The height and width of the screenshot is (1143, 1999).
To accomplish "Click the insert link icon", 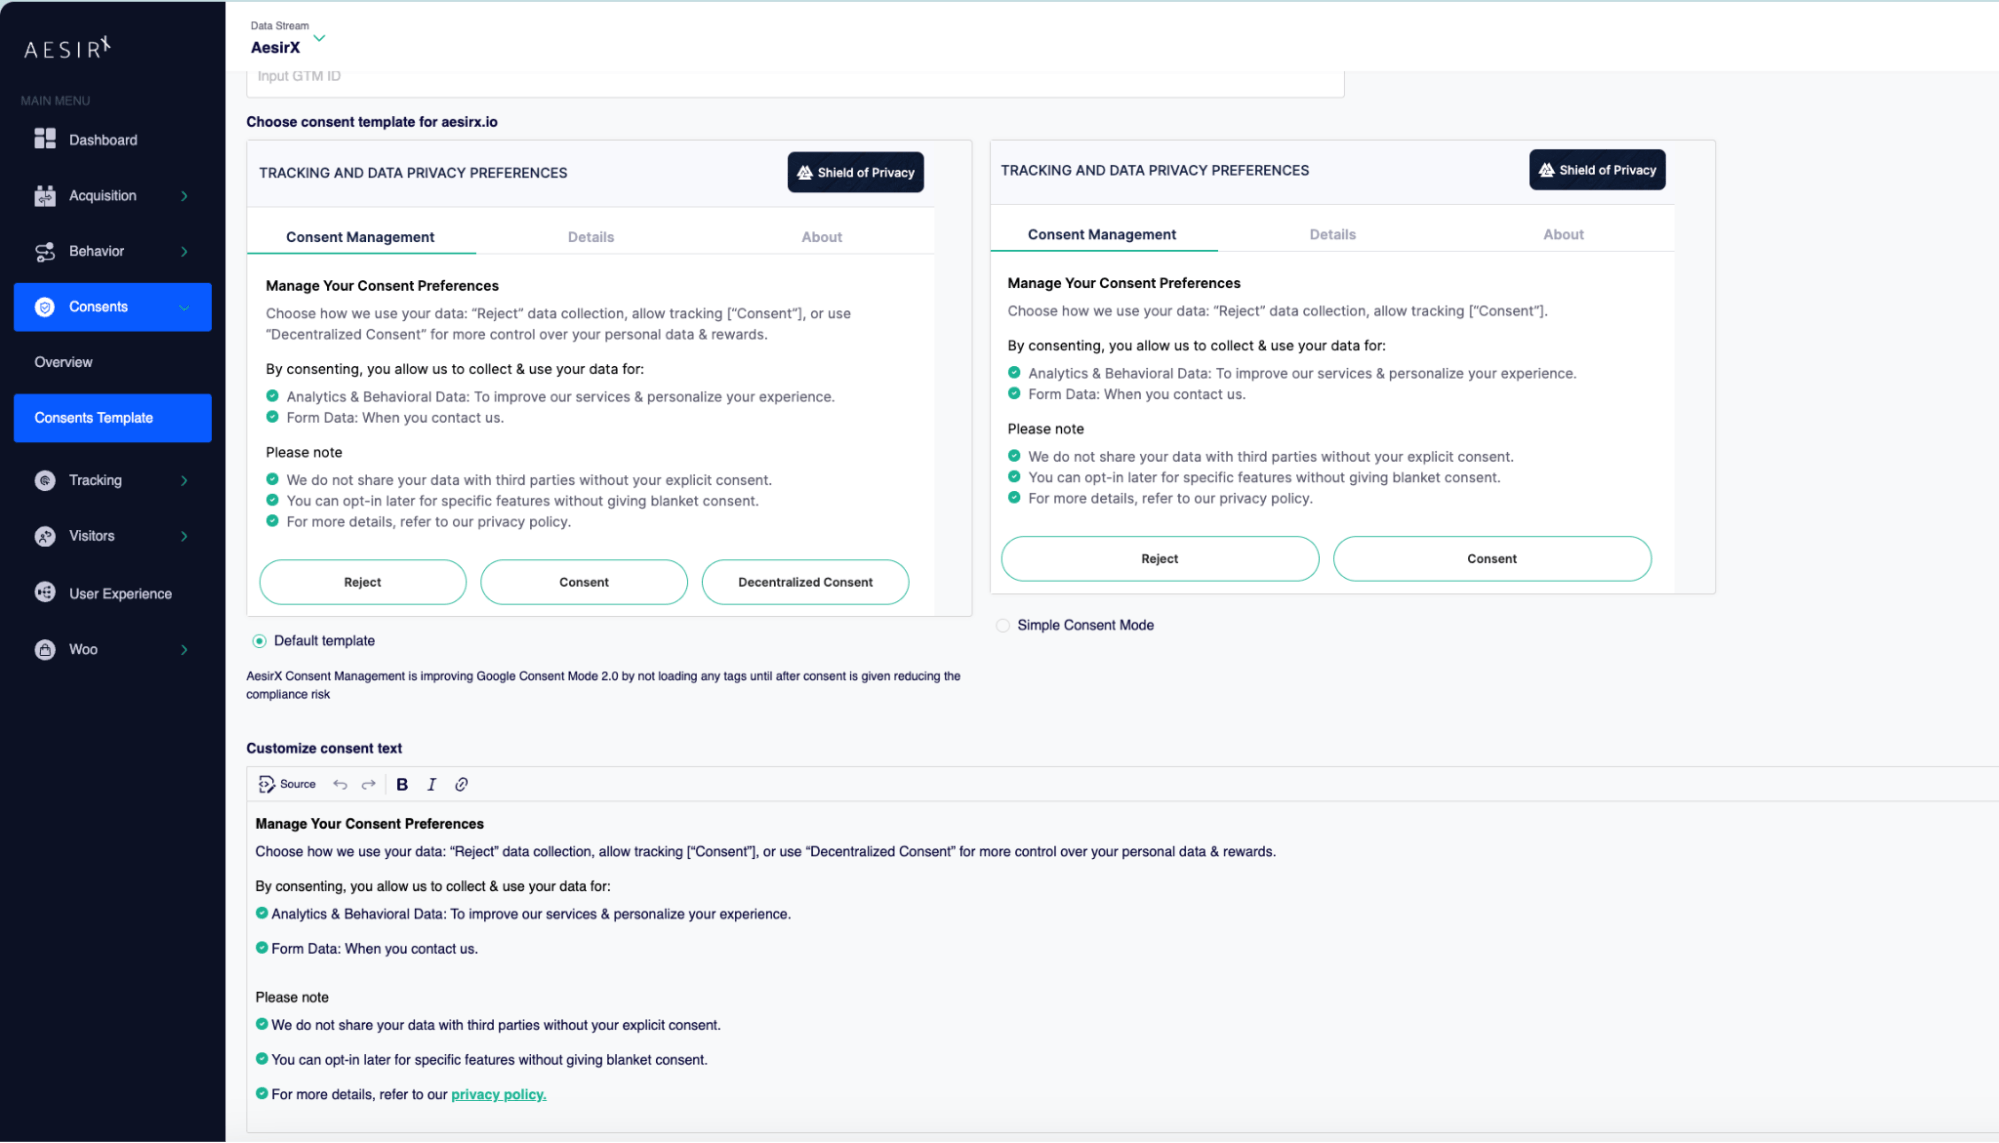I will [461, 785].
